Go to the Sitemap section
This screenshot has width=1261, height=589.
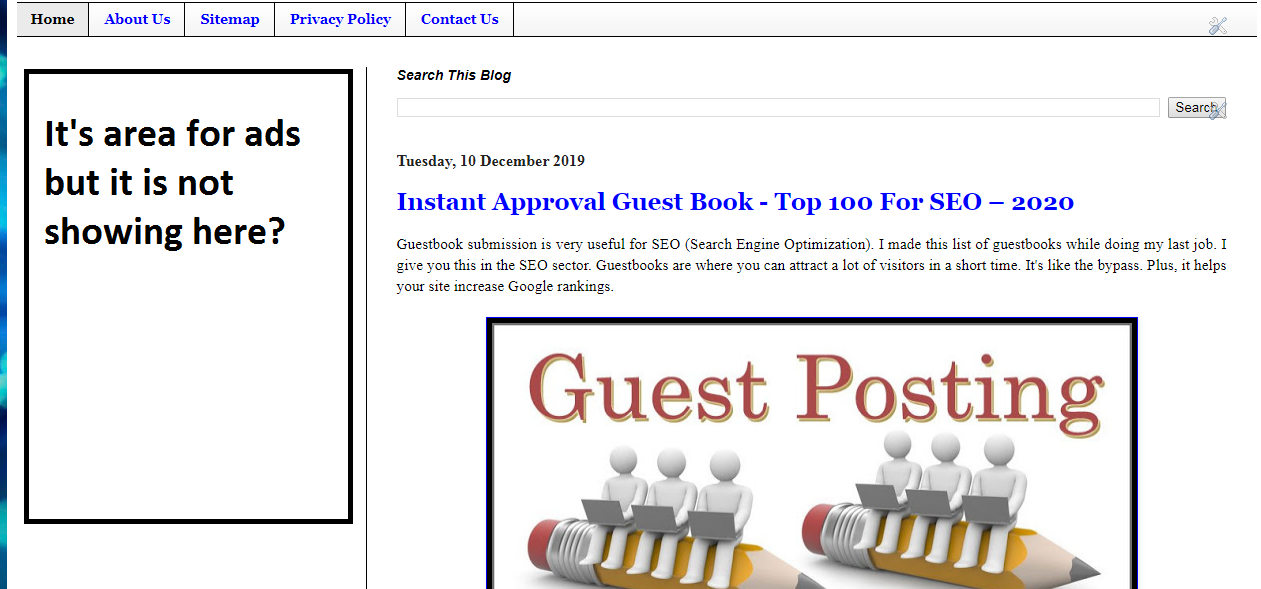229,18
